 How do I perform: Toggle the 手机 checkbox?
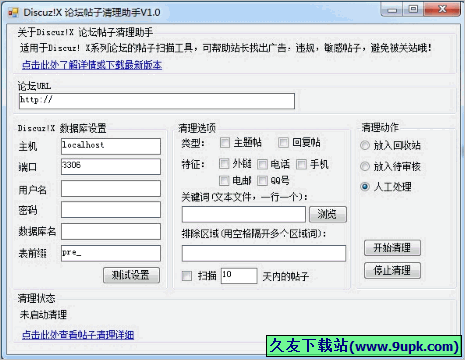(302, 164)
